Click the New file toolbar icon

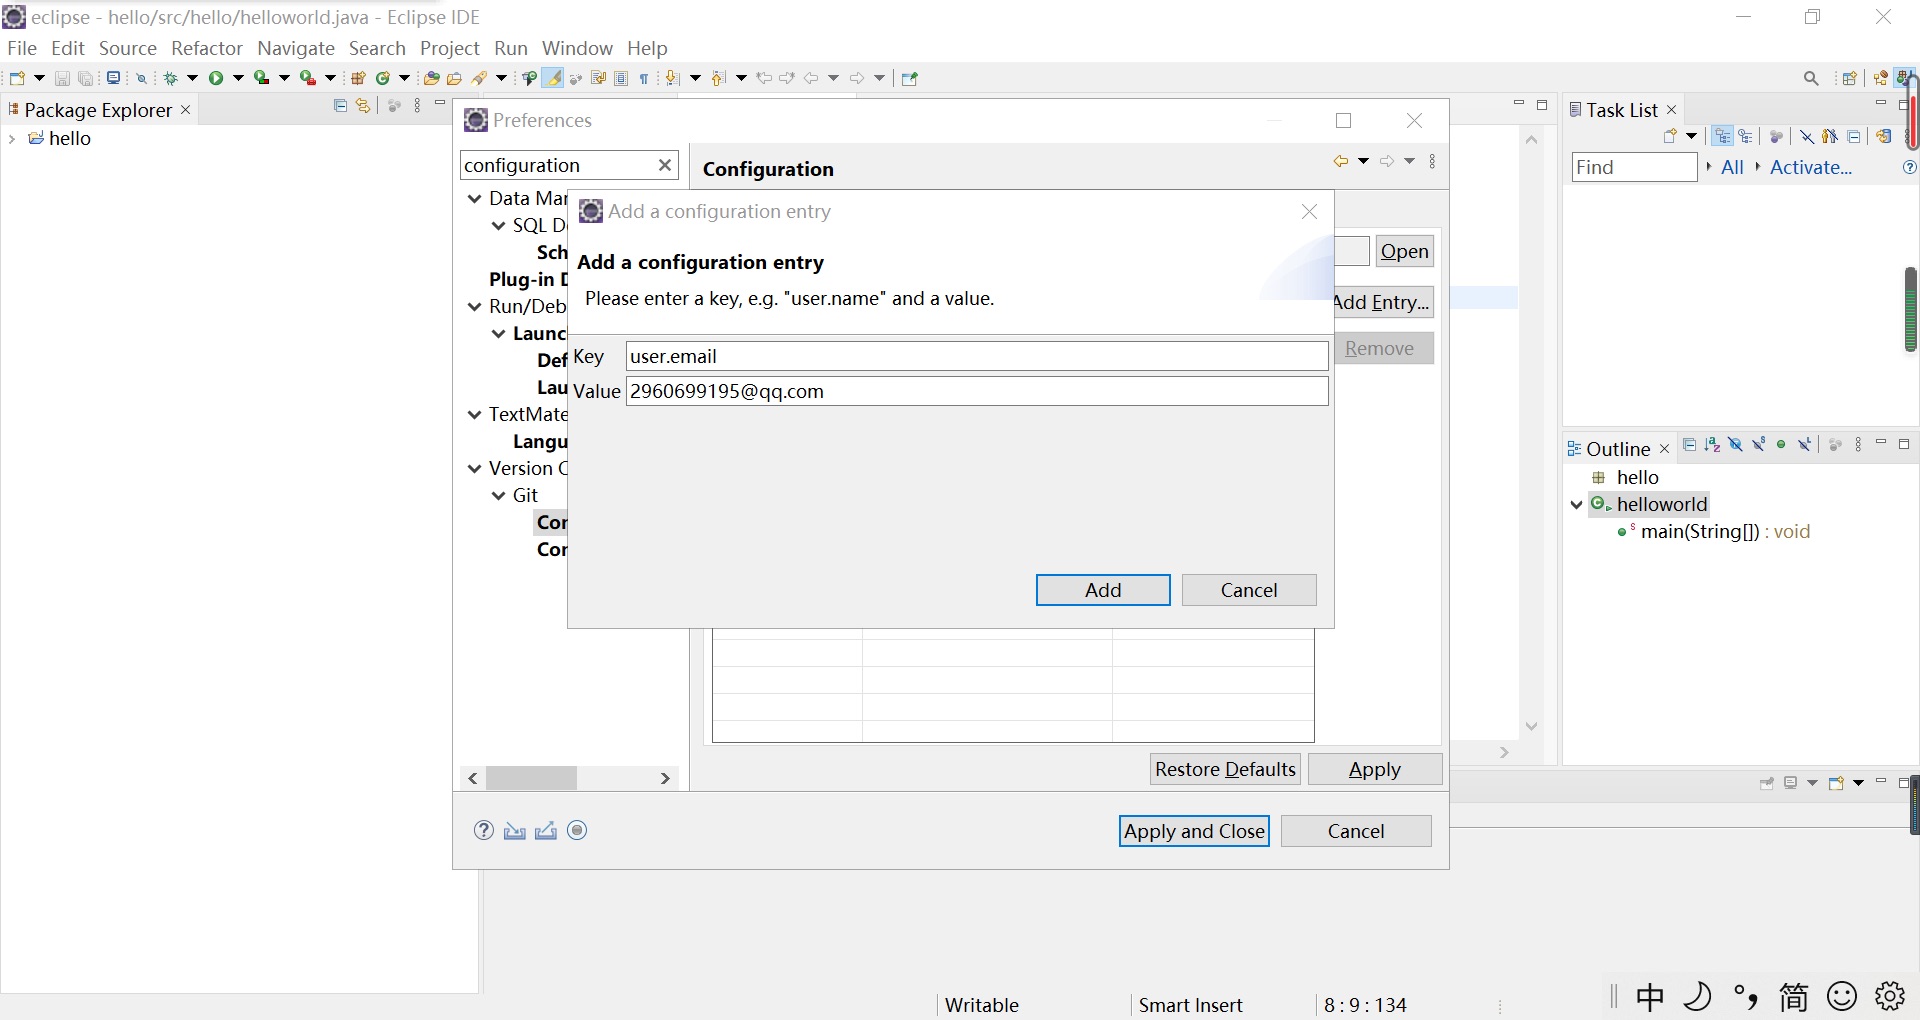point(17,78)
